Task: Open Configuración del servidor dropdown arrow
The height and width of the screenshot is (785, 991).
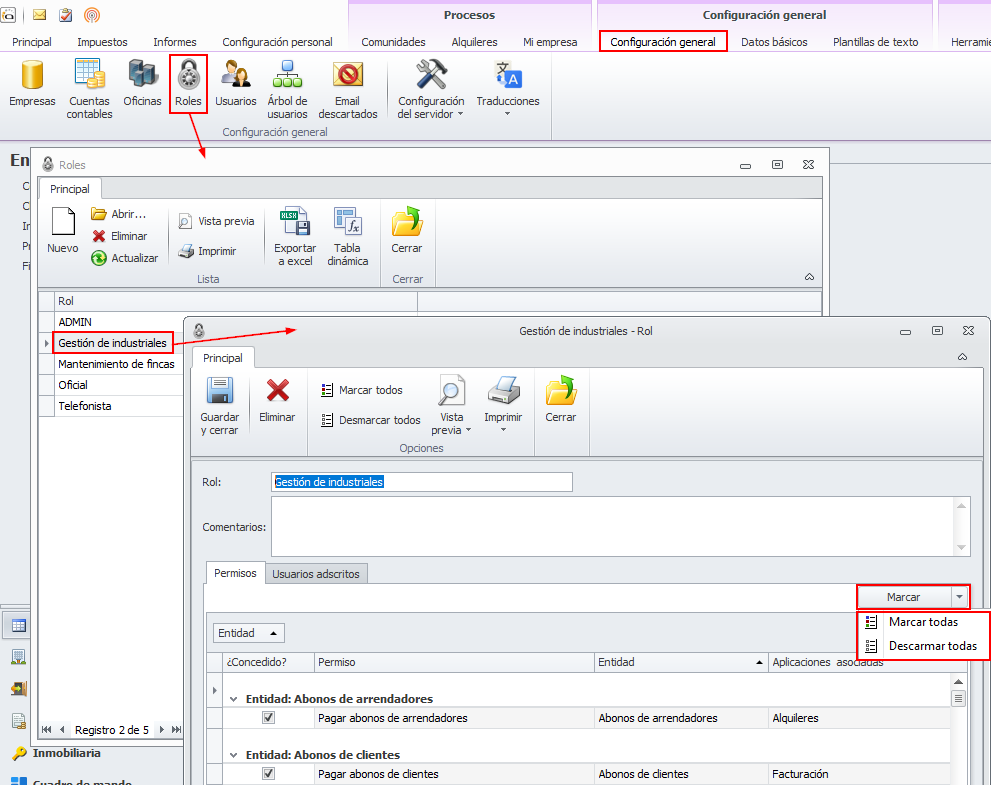Action: (460, 114)
